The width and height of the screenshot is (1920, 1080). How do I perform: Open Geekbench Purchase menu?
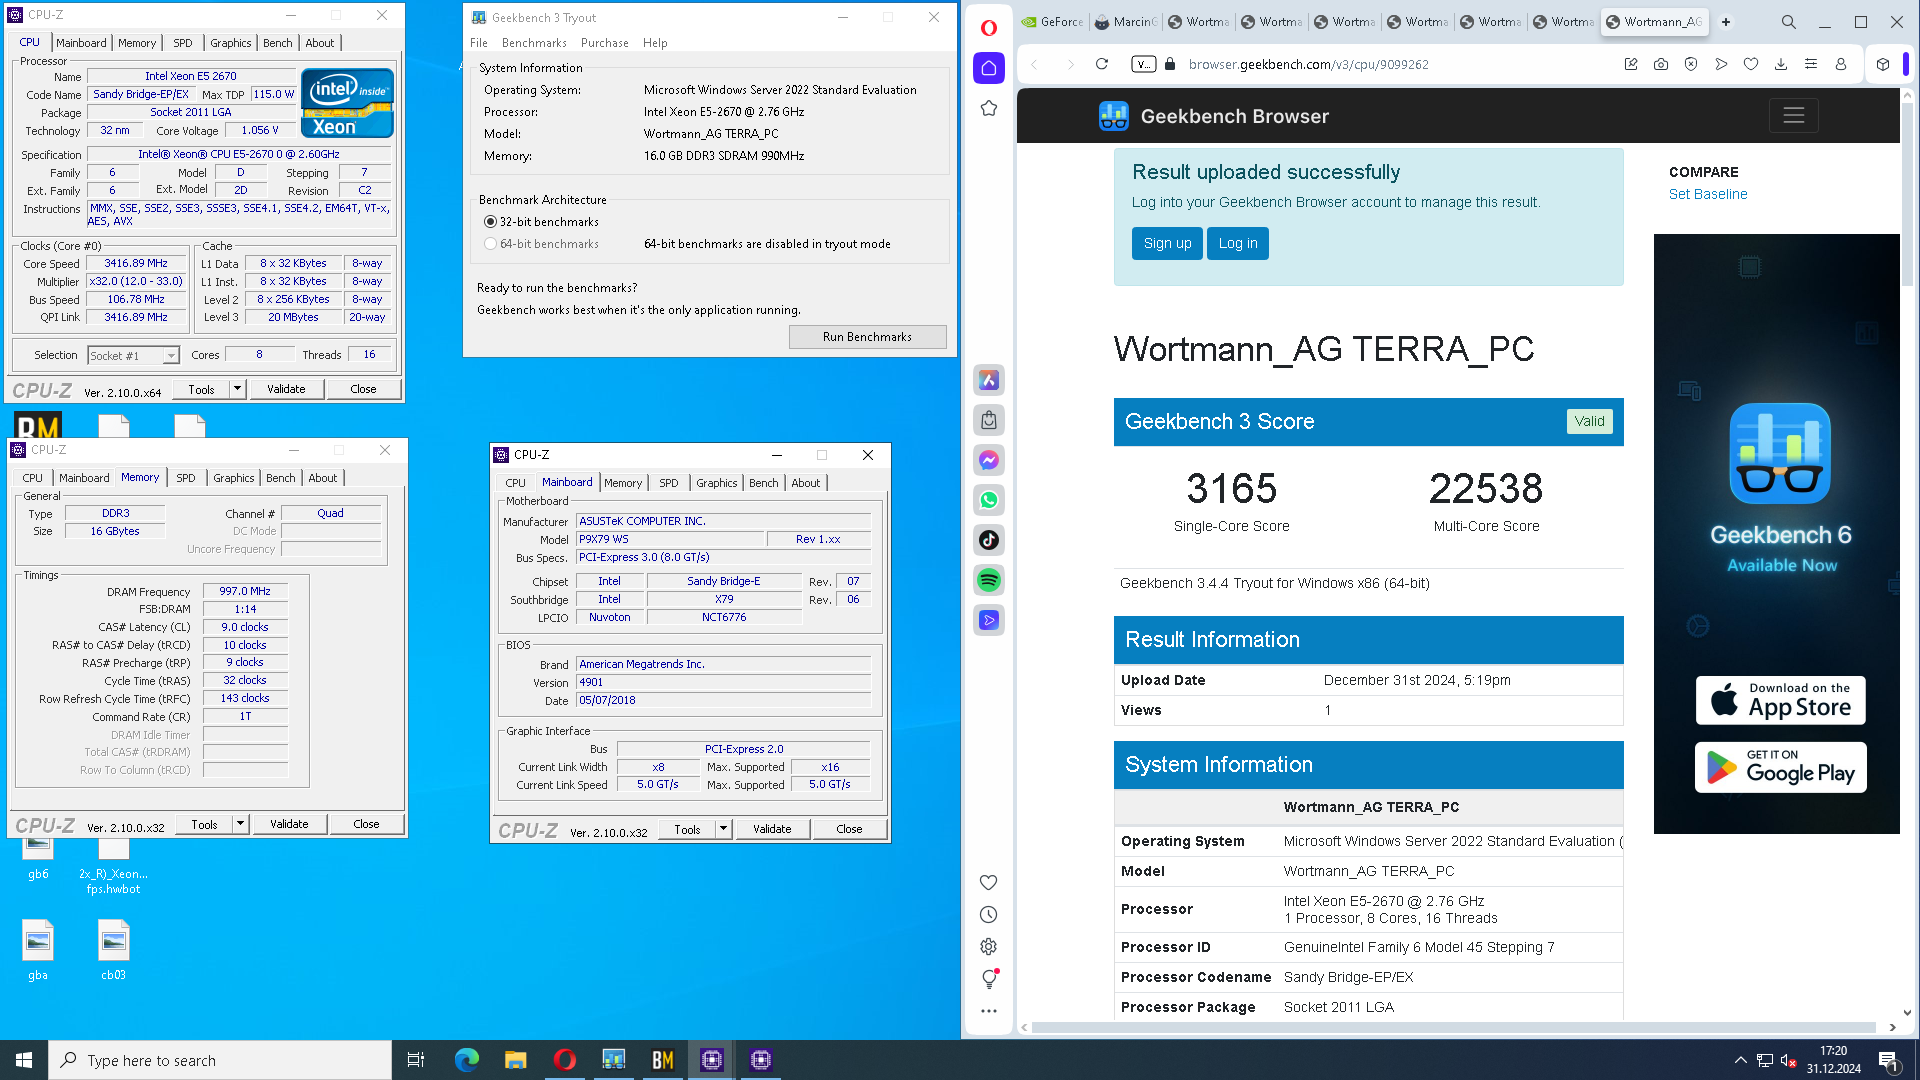pyautogui.click(x=605, y=43)
